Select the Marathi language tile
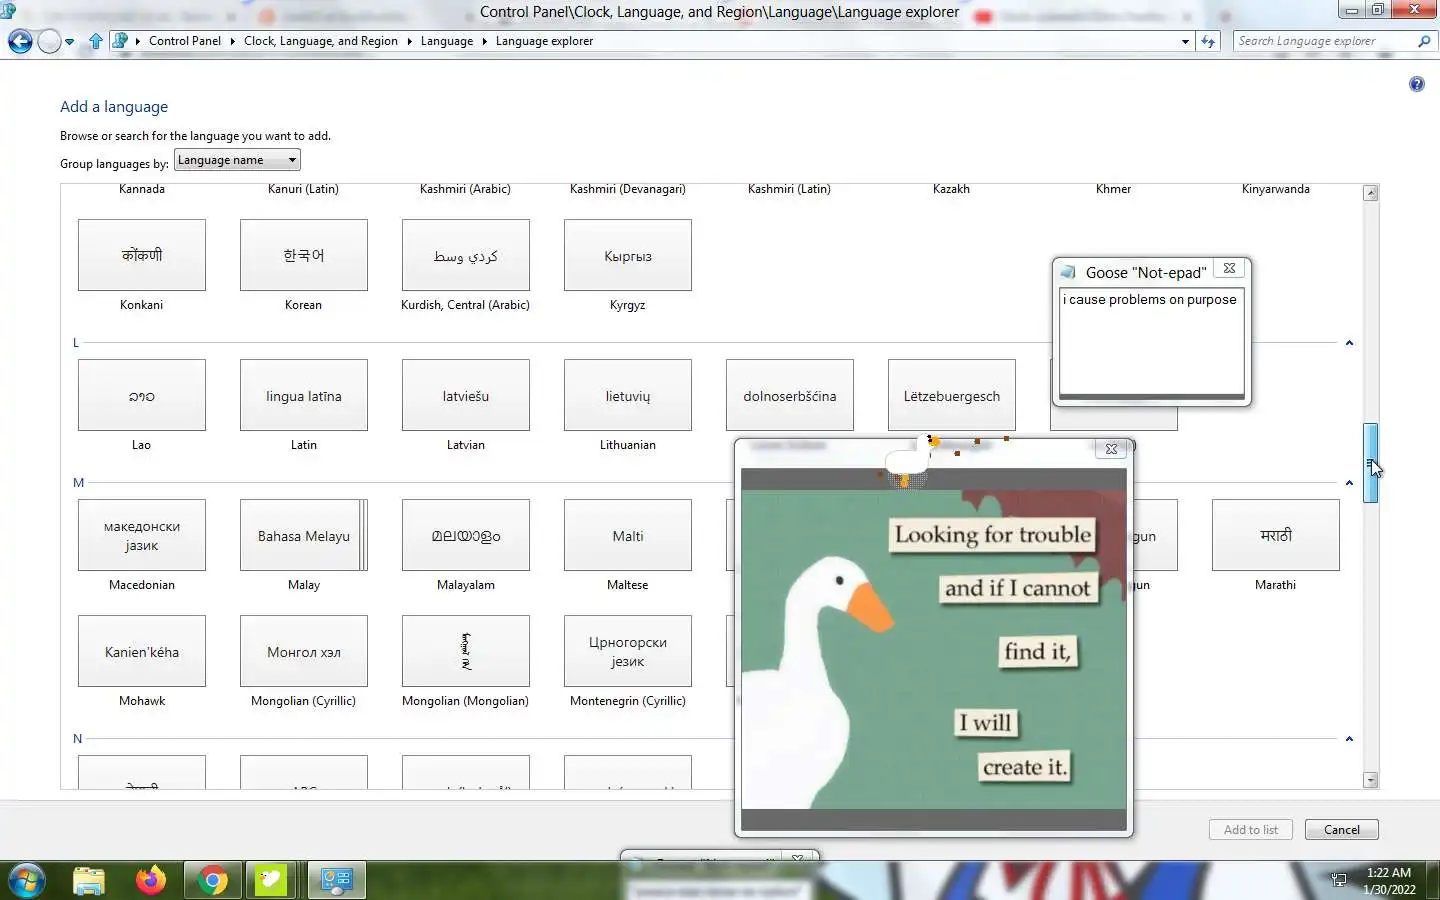 pyautogui.click(x=1276, y=535)
